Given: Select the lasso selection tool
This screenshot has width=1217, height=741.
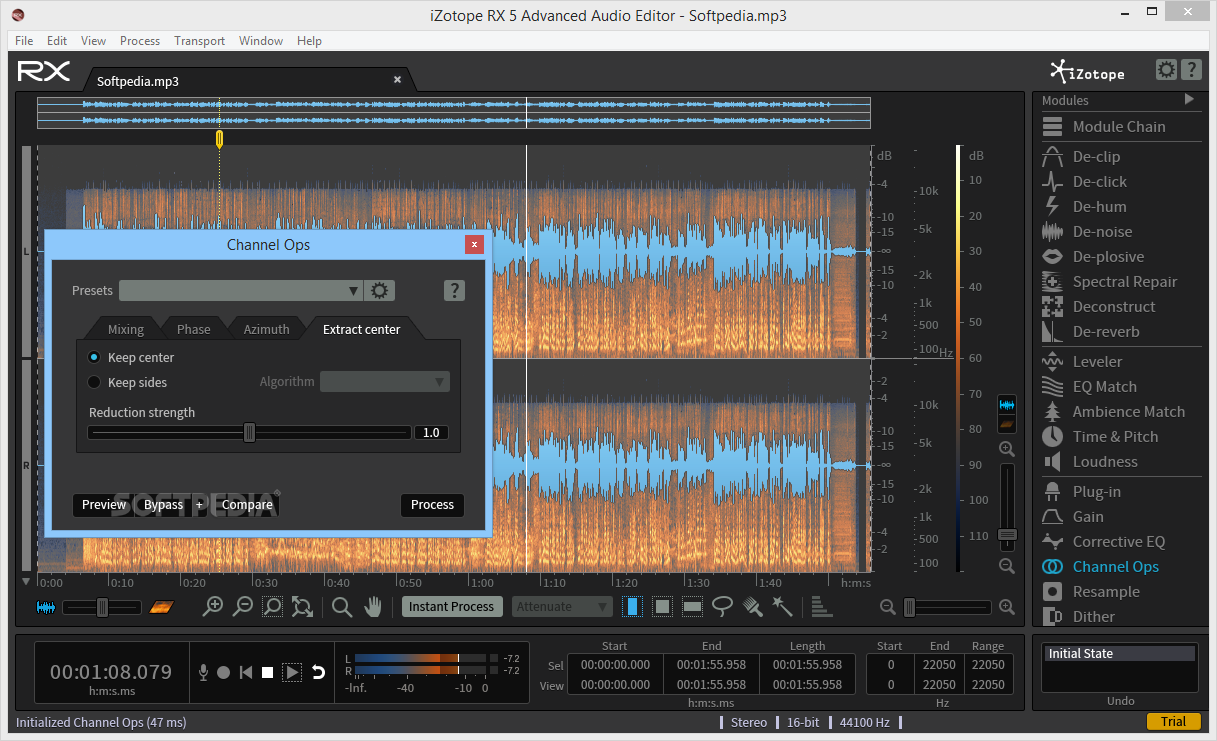Looking at the screenshot, I should tap(722, 606).
